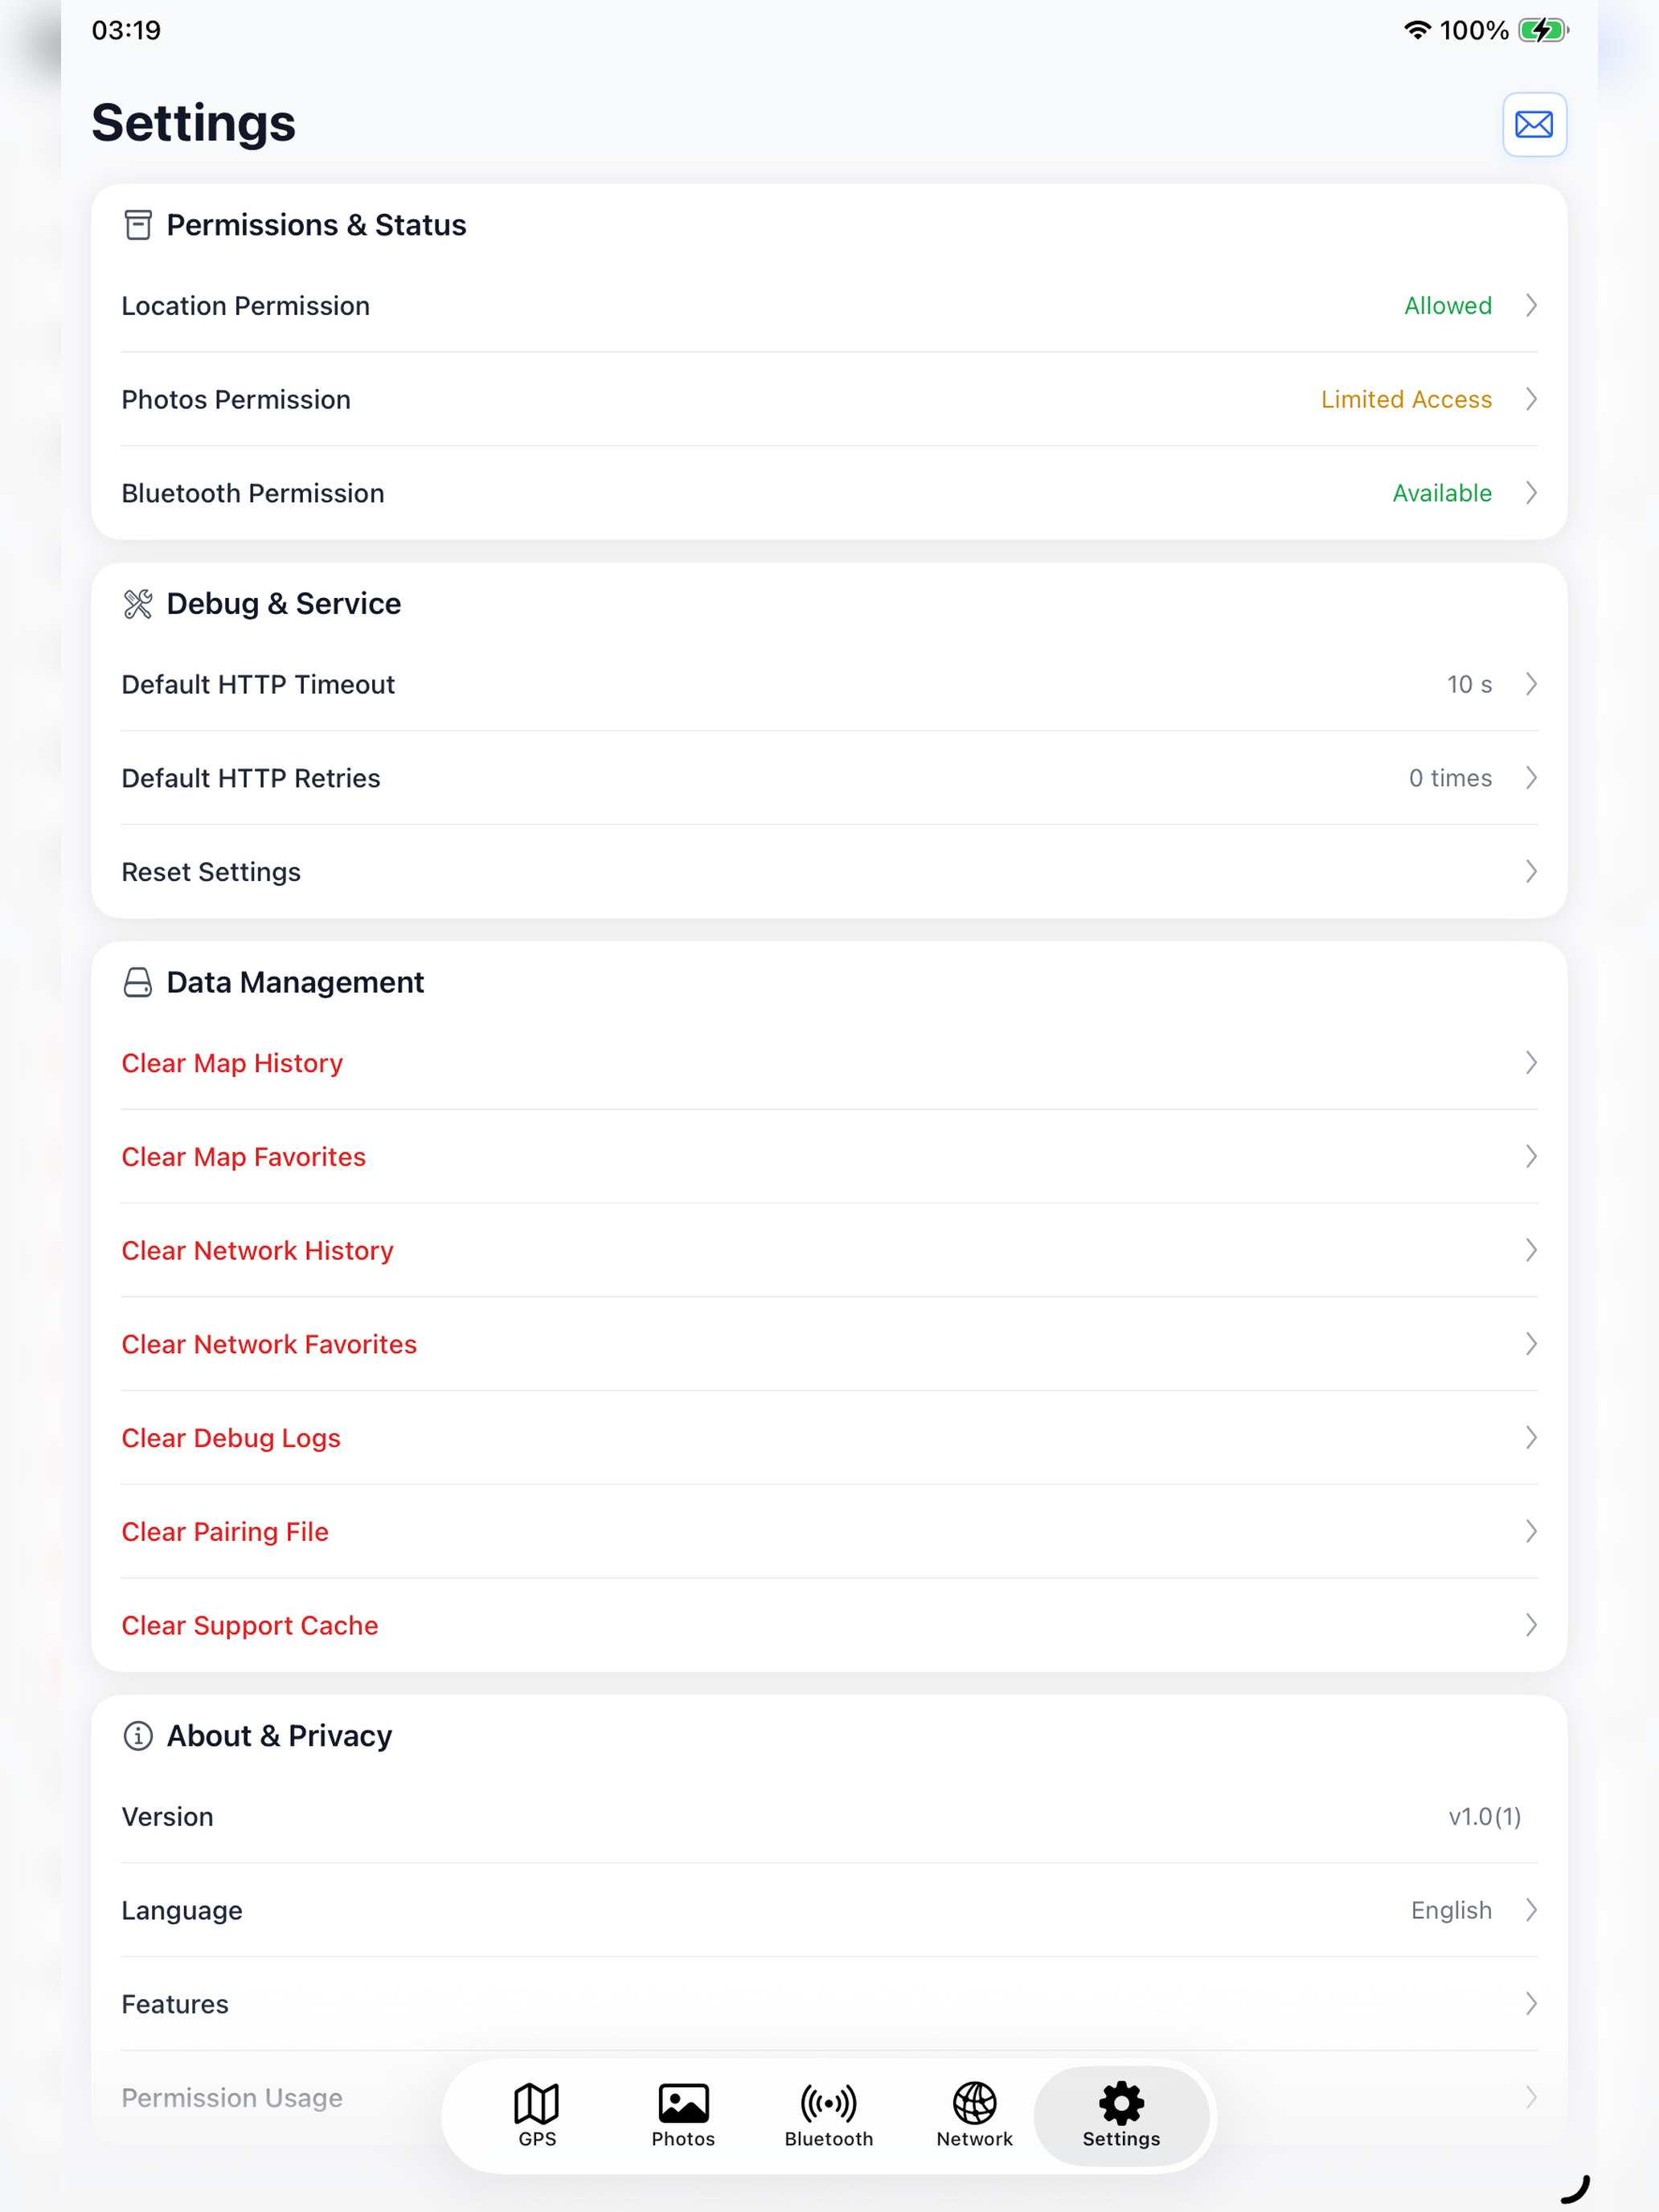Viewport: 1659px width, 2212px height.
Task: Choose Clear Debug Logs
Action: [x=829, y=1438]
